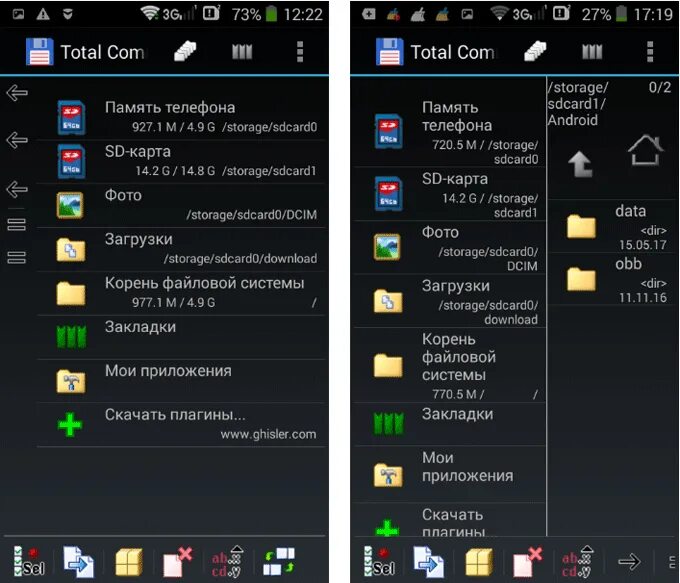
Task: Tap www.ghisler.com link text
Action: 268,434
